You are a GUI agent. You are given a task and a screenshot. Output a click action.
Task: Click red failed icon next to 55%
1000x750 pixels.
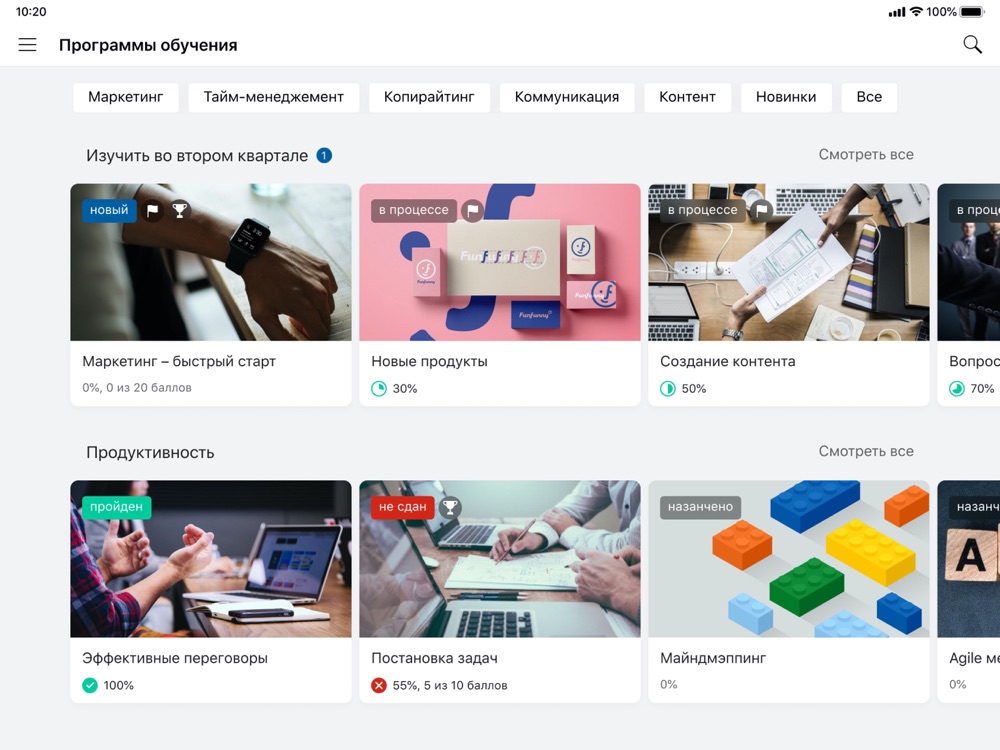tap(379, 685)
